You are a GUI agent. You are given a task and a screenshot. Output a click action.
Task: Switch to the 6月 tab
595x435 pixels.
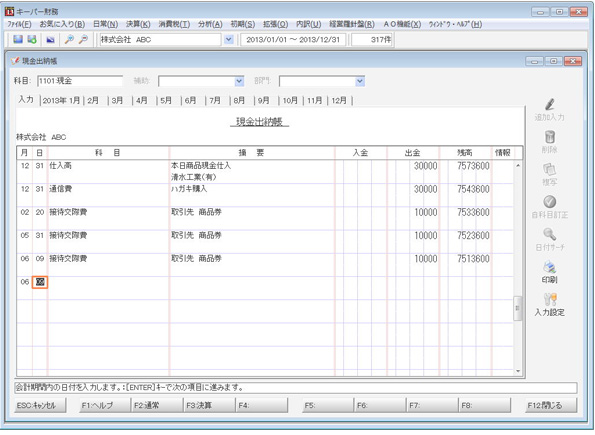[190, 101]
